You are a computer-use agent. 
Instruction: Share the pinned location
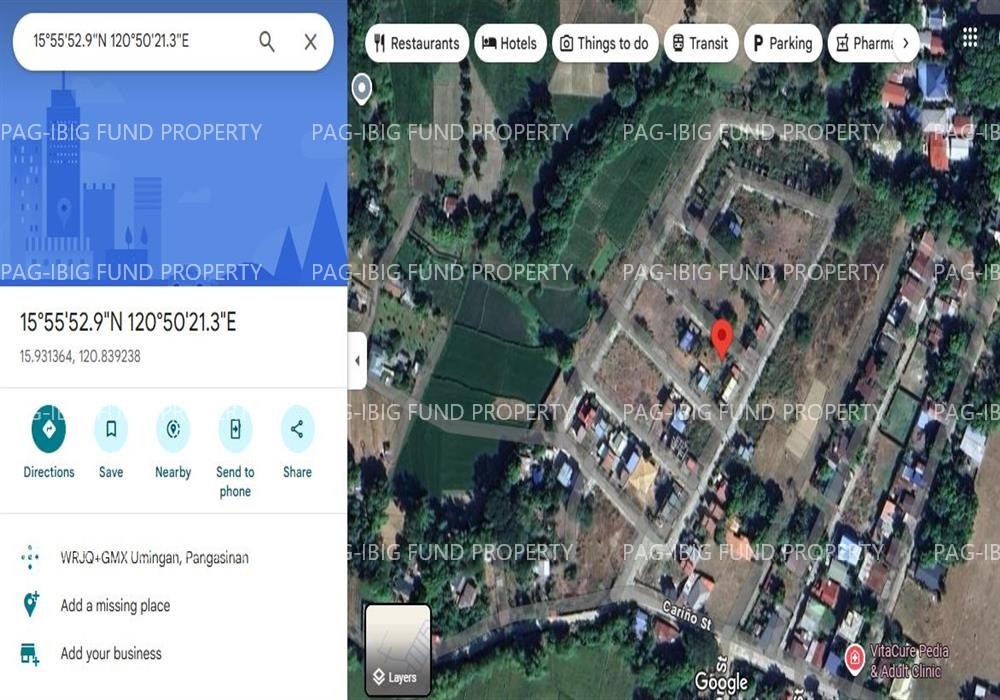(297, 432)
